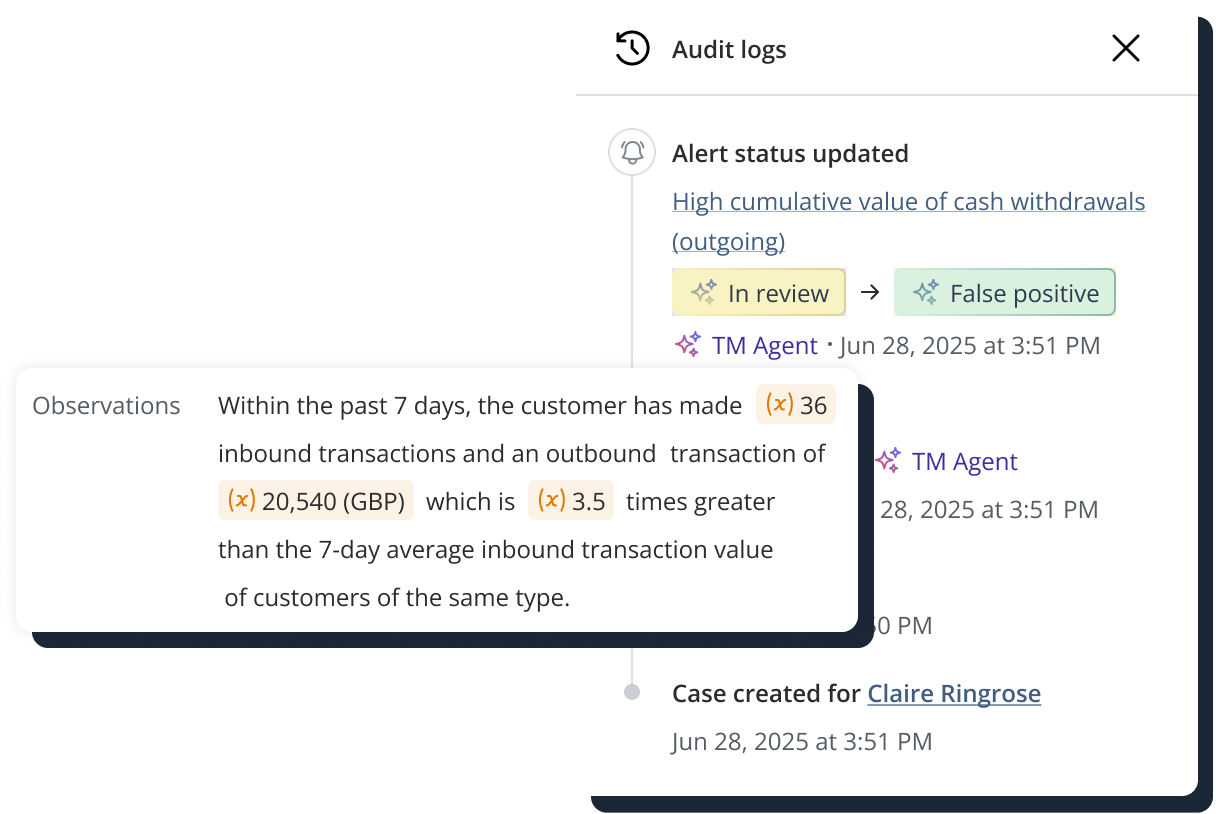Click the sparkle icon inside In review badge

point(704,293)
